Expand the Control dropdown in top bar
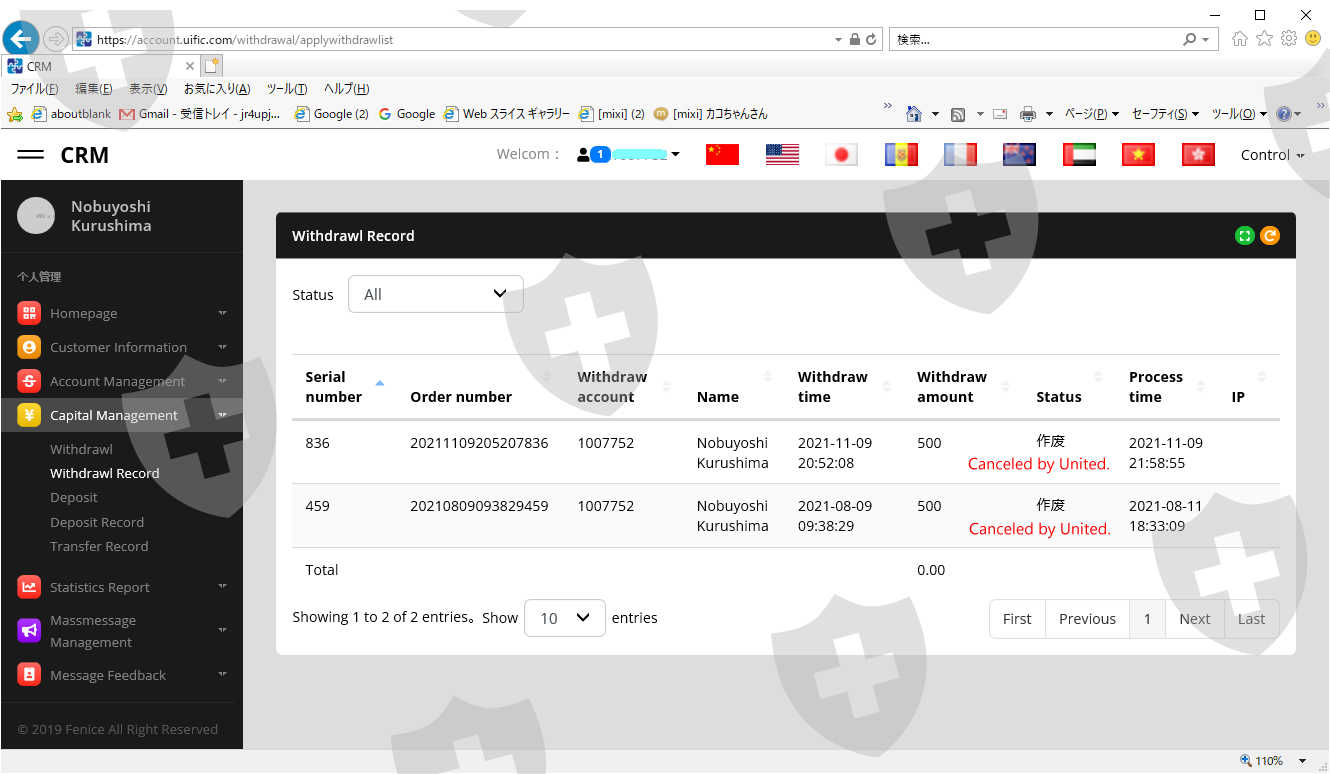Viewport: 1330px width, 774px height. coord(1271,155)
